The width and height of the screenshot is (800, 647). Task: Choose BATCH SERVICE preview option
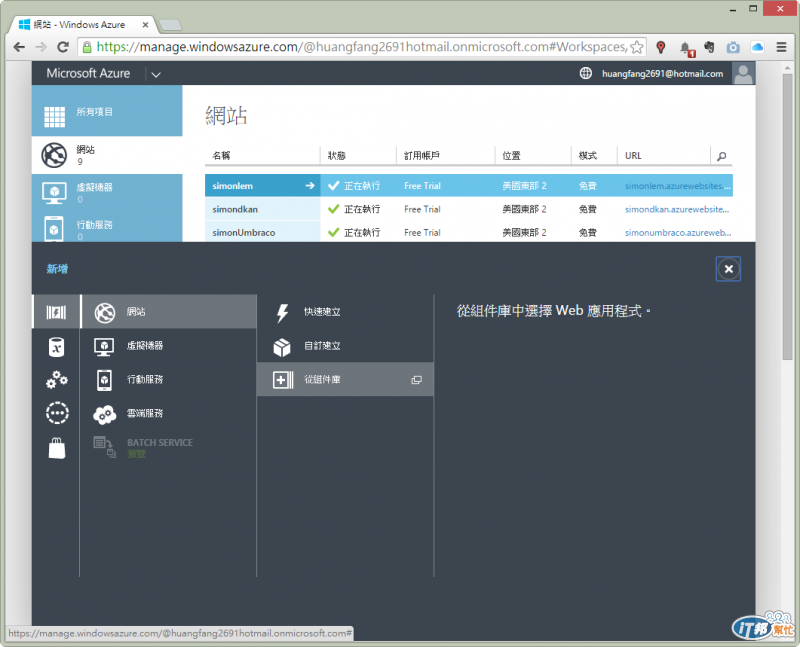tap(169, 447)
